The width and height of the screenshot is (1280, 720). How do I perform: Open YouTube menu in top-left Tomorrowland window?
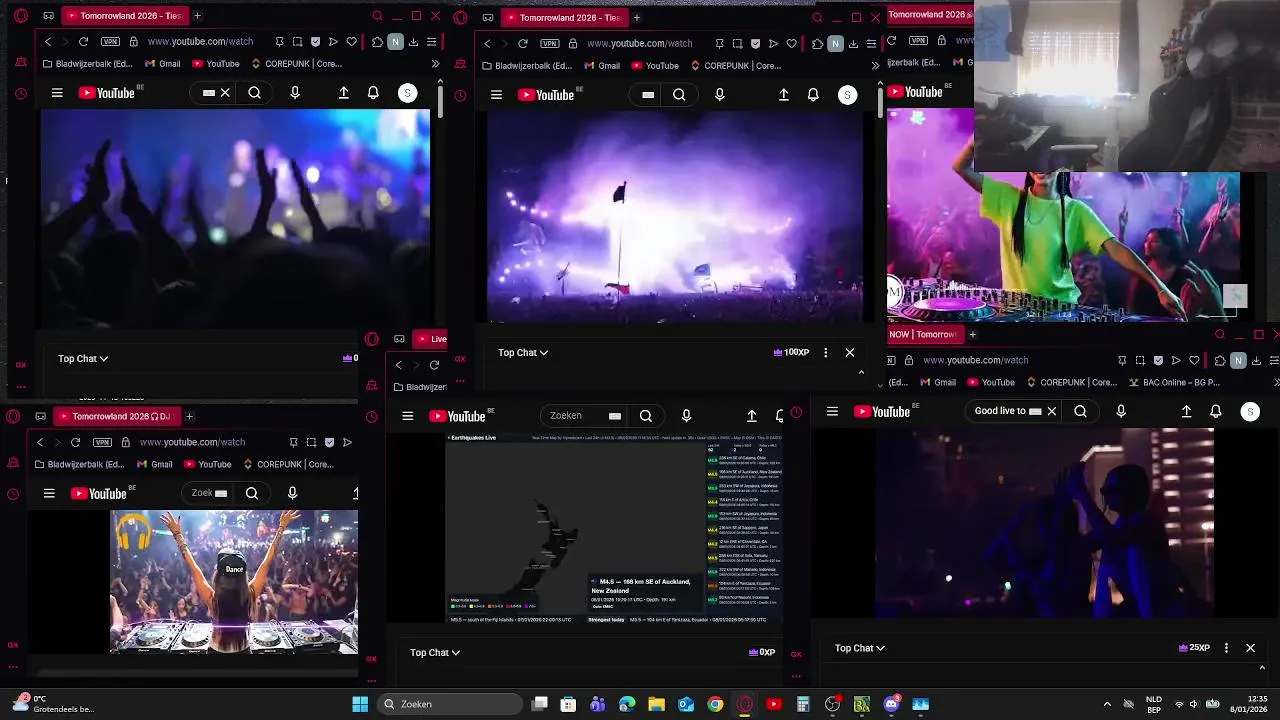coord(57,93)
